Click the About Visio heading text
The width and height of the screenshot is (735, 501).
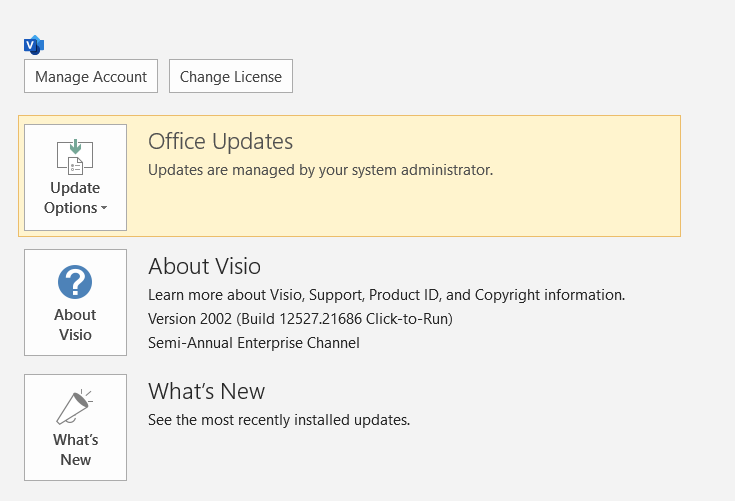[x=204, y=266]
